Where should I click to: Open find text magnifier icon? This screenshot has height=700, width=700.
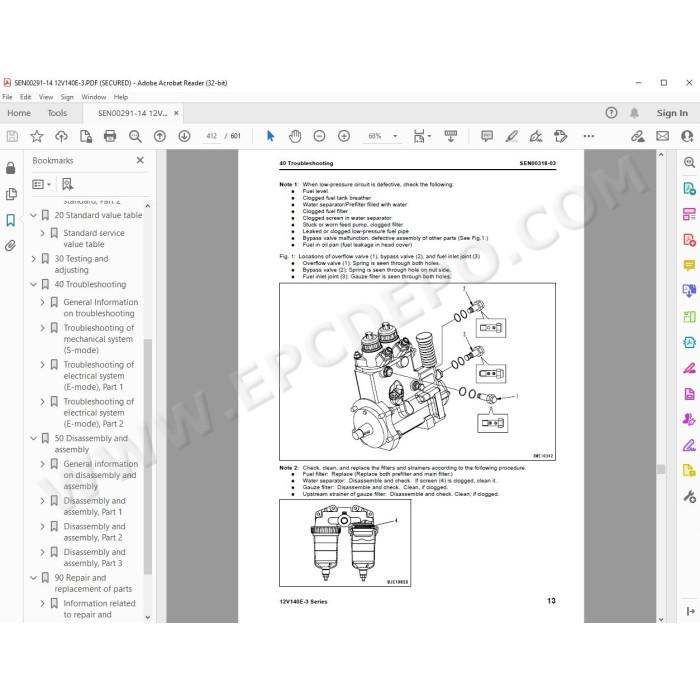click(135, 136)
